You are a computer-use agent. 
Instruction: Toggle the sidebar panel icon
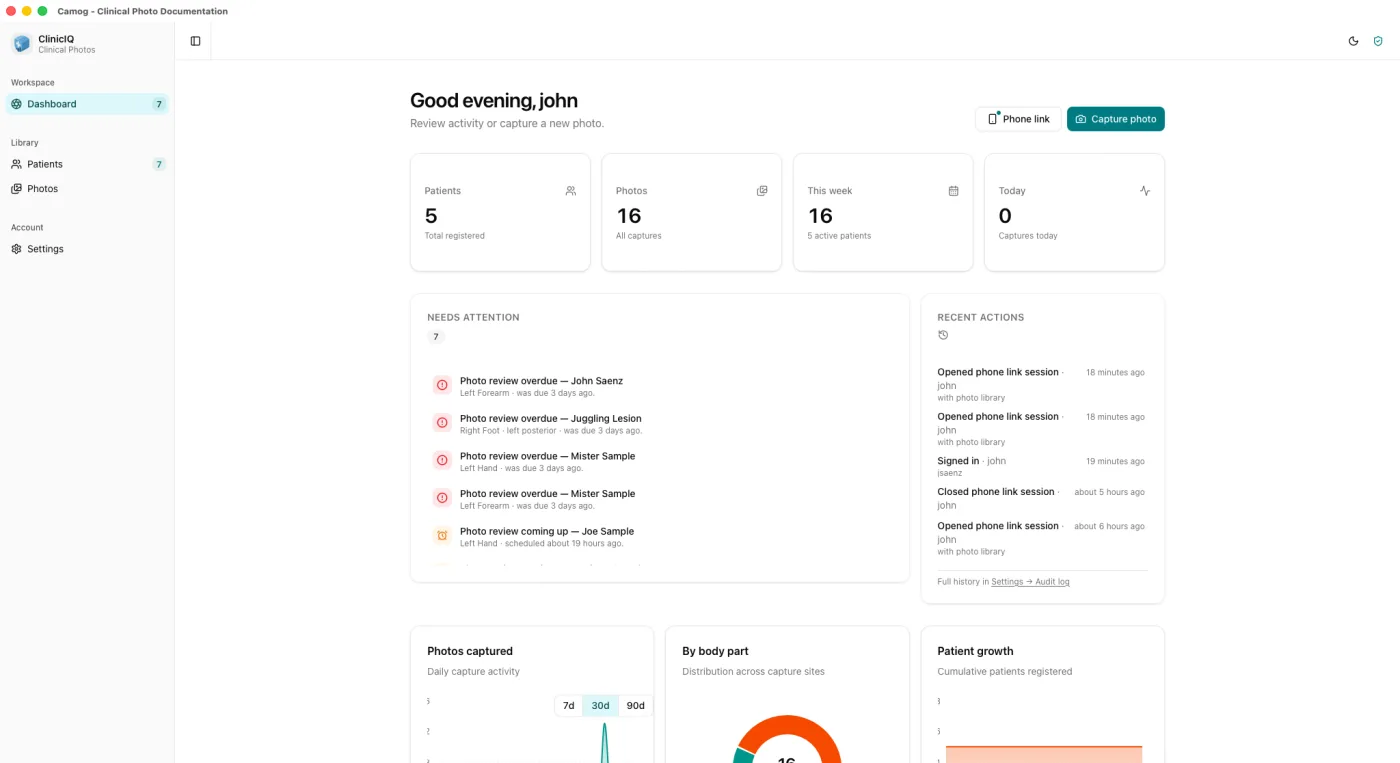coord(195,41)
